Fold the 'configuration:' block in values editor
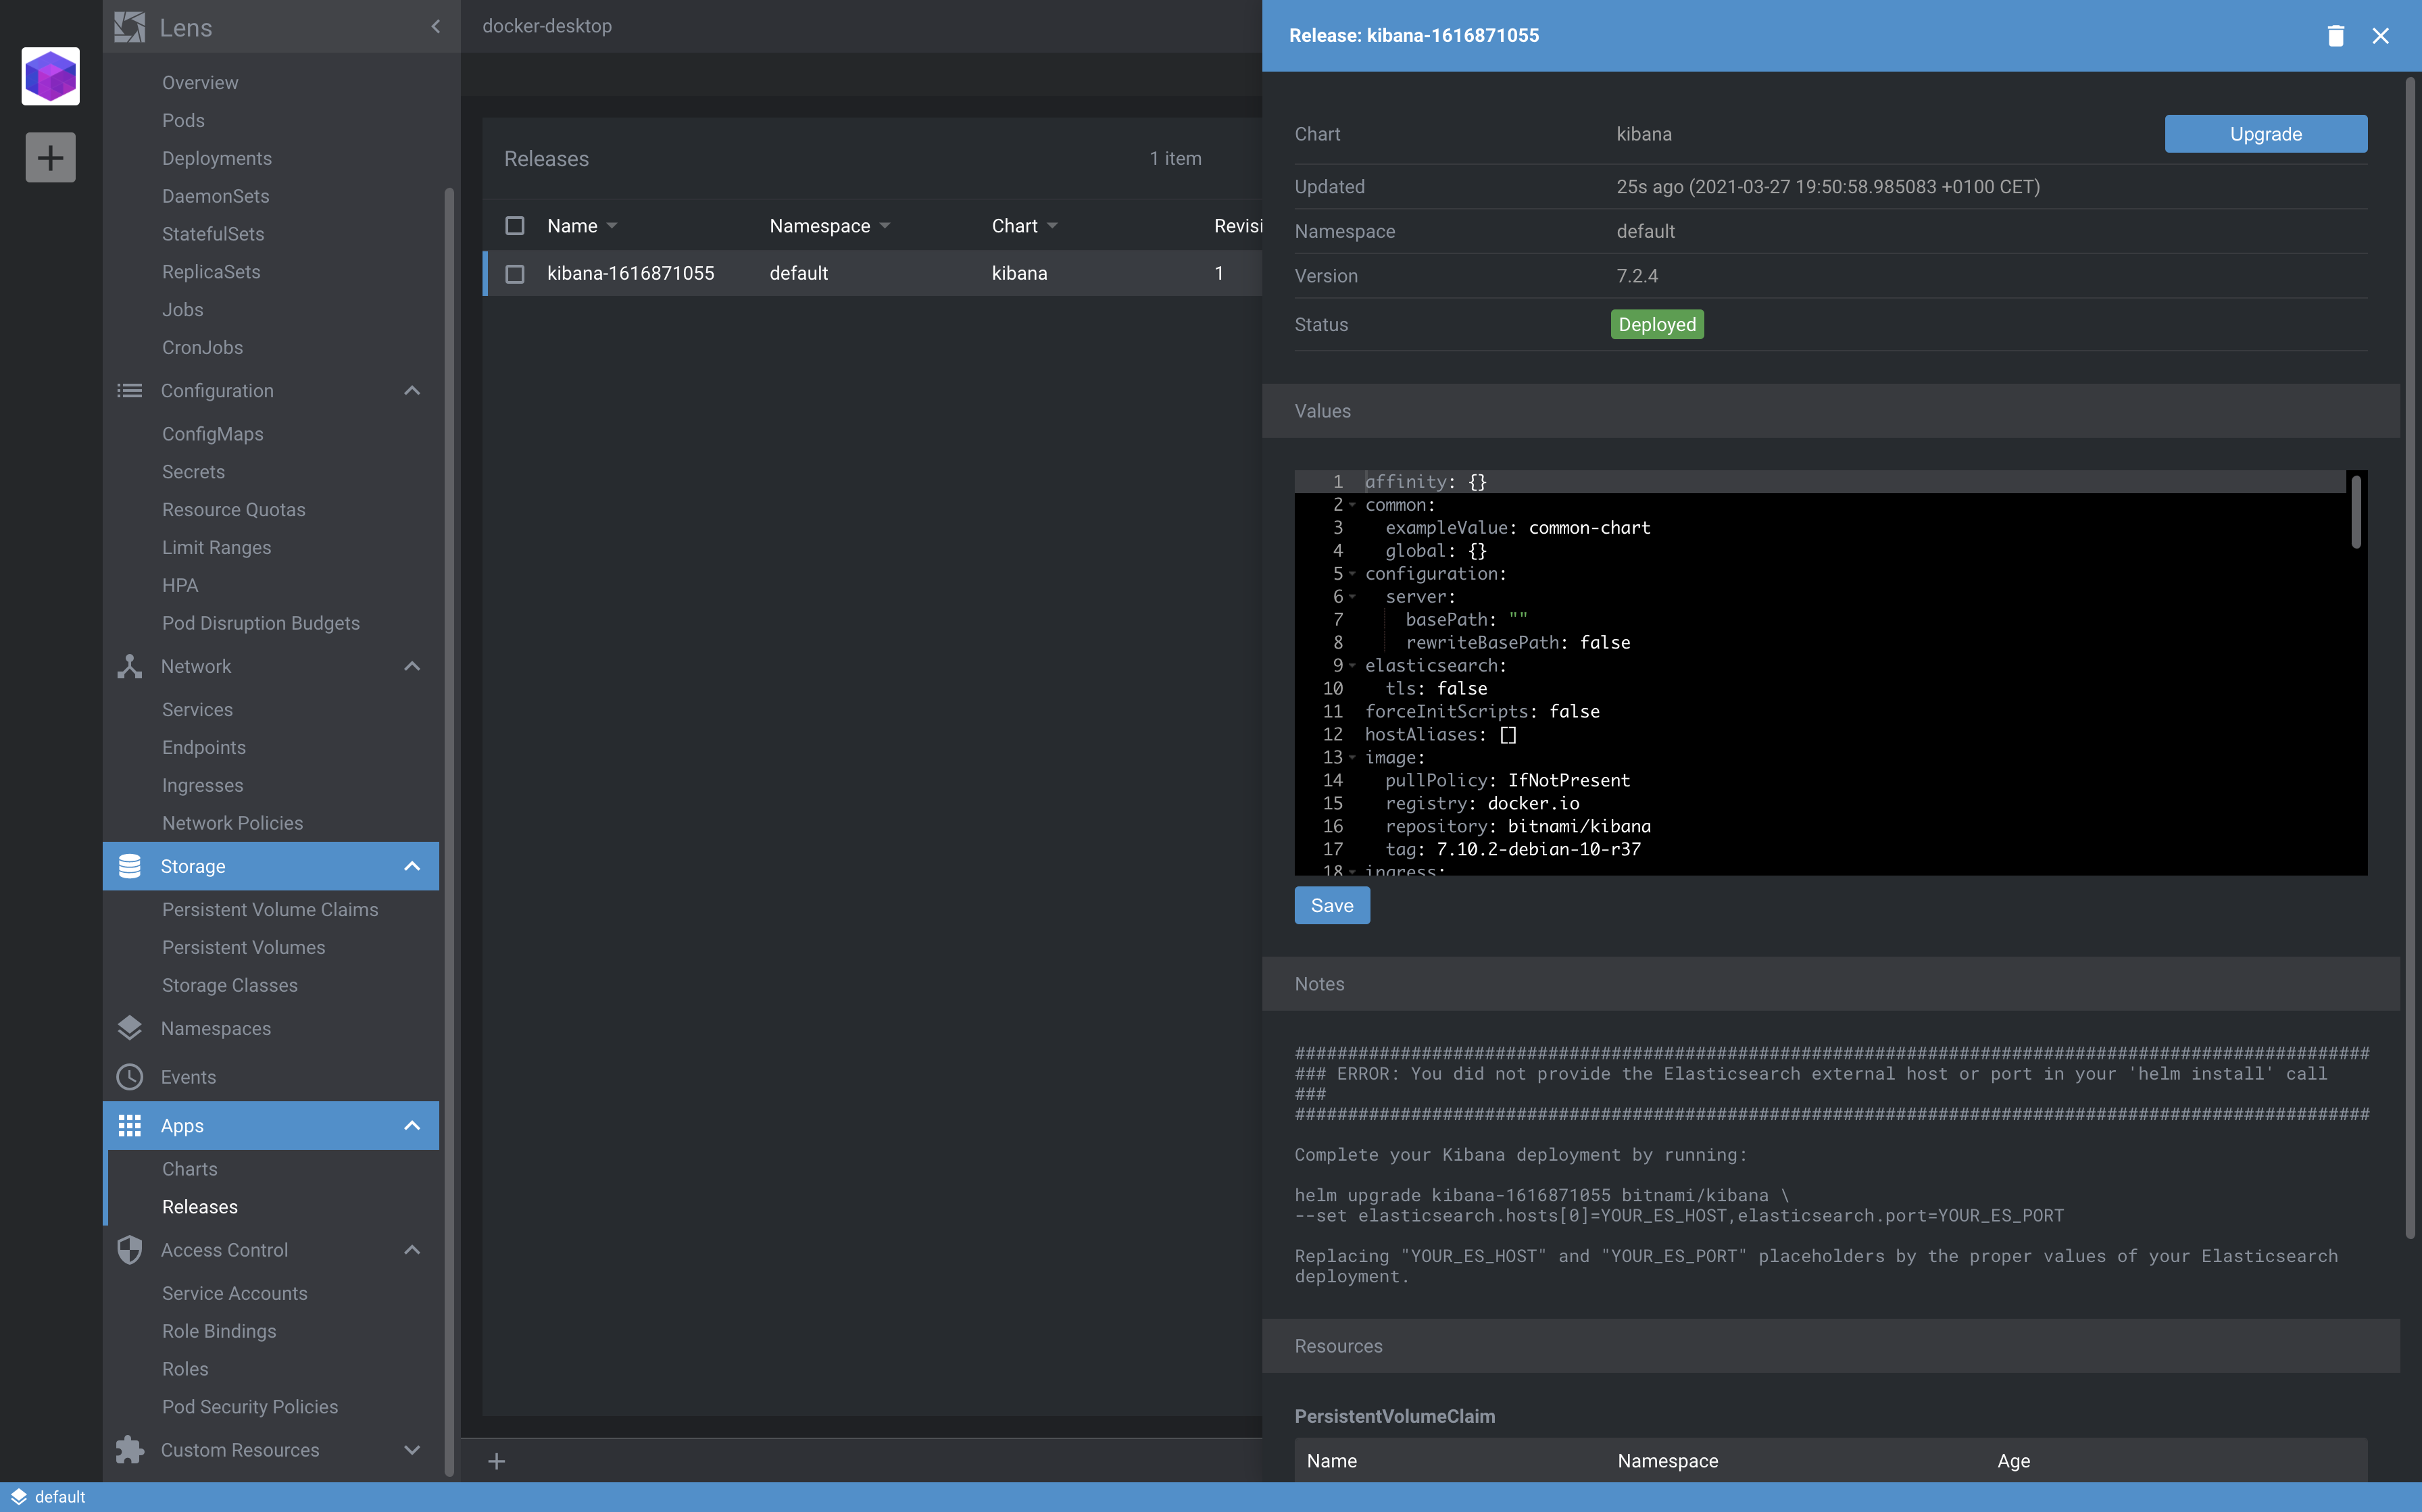The width and height of the screenshot is (2422, 1512). pos(1352,574)
